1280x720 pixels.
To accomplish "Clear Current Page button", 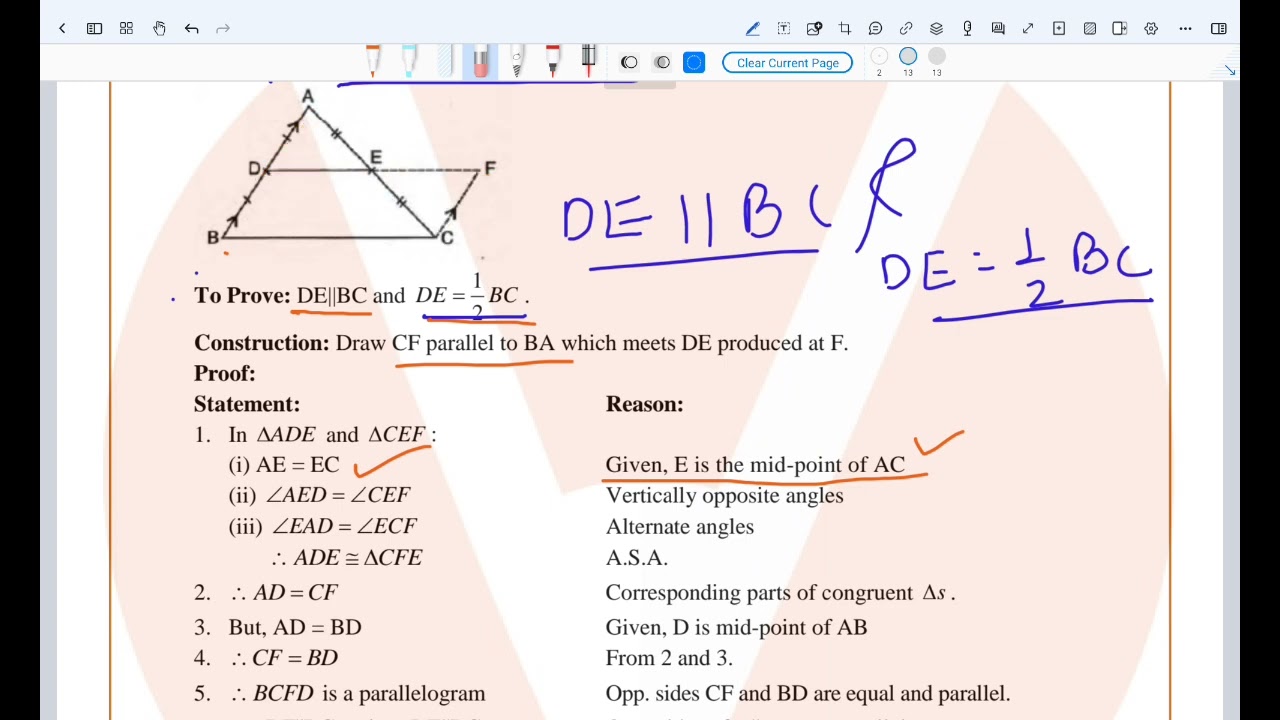I will (x=788, y=63).
